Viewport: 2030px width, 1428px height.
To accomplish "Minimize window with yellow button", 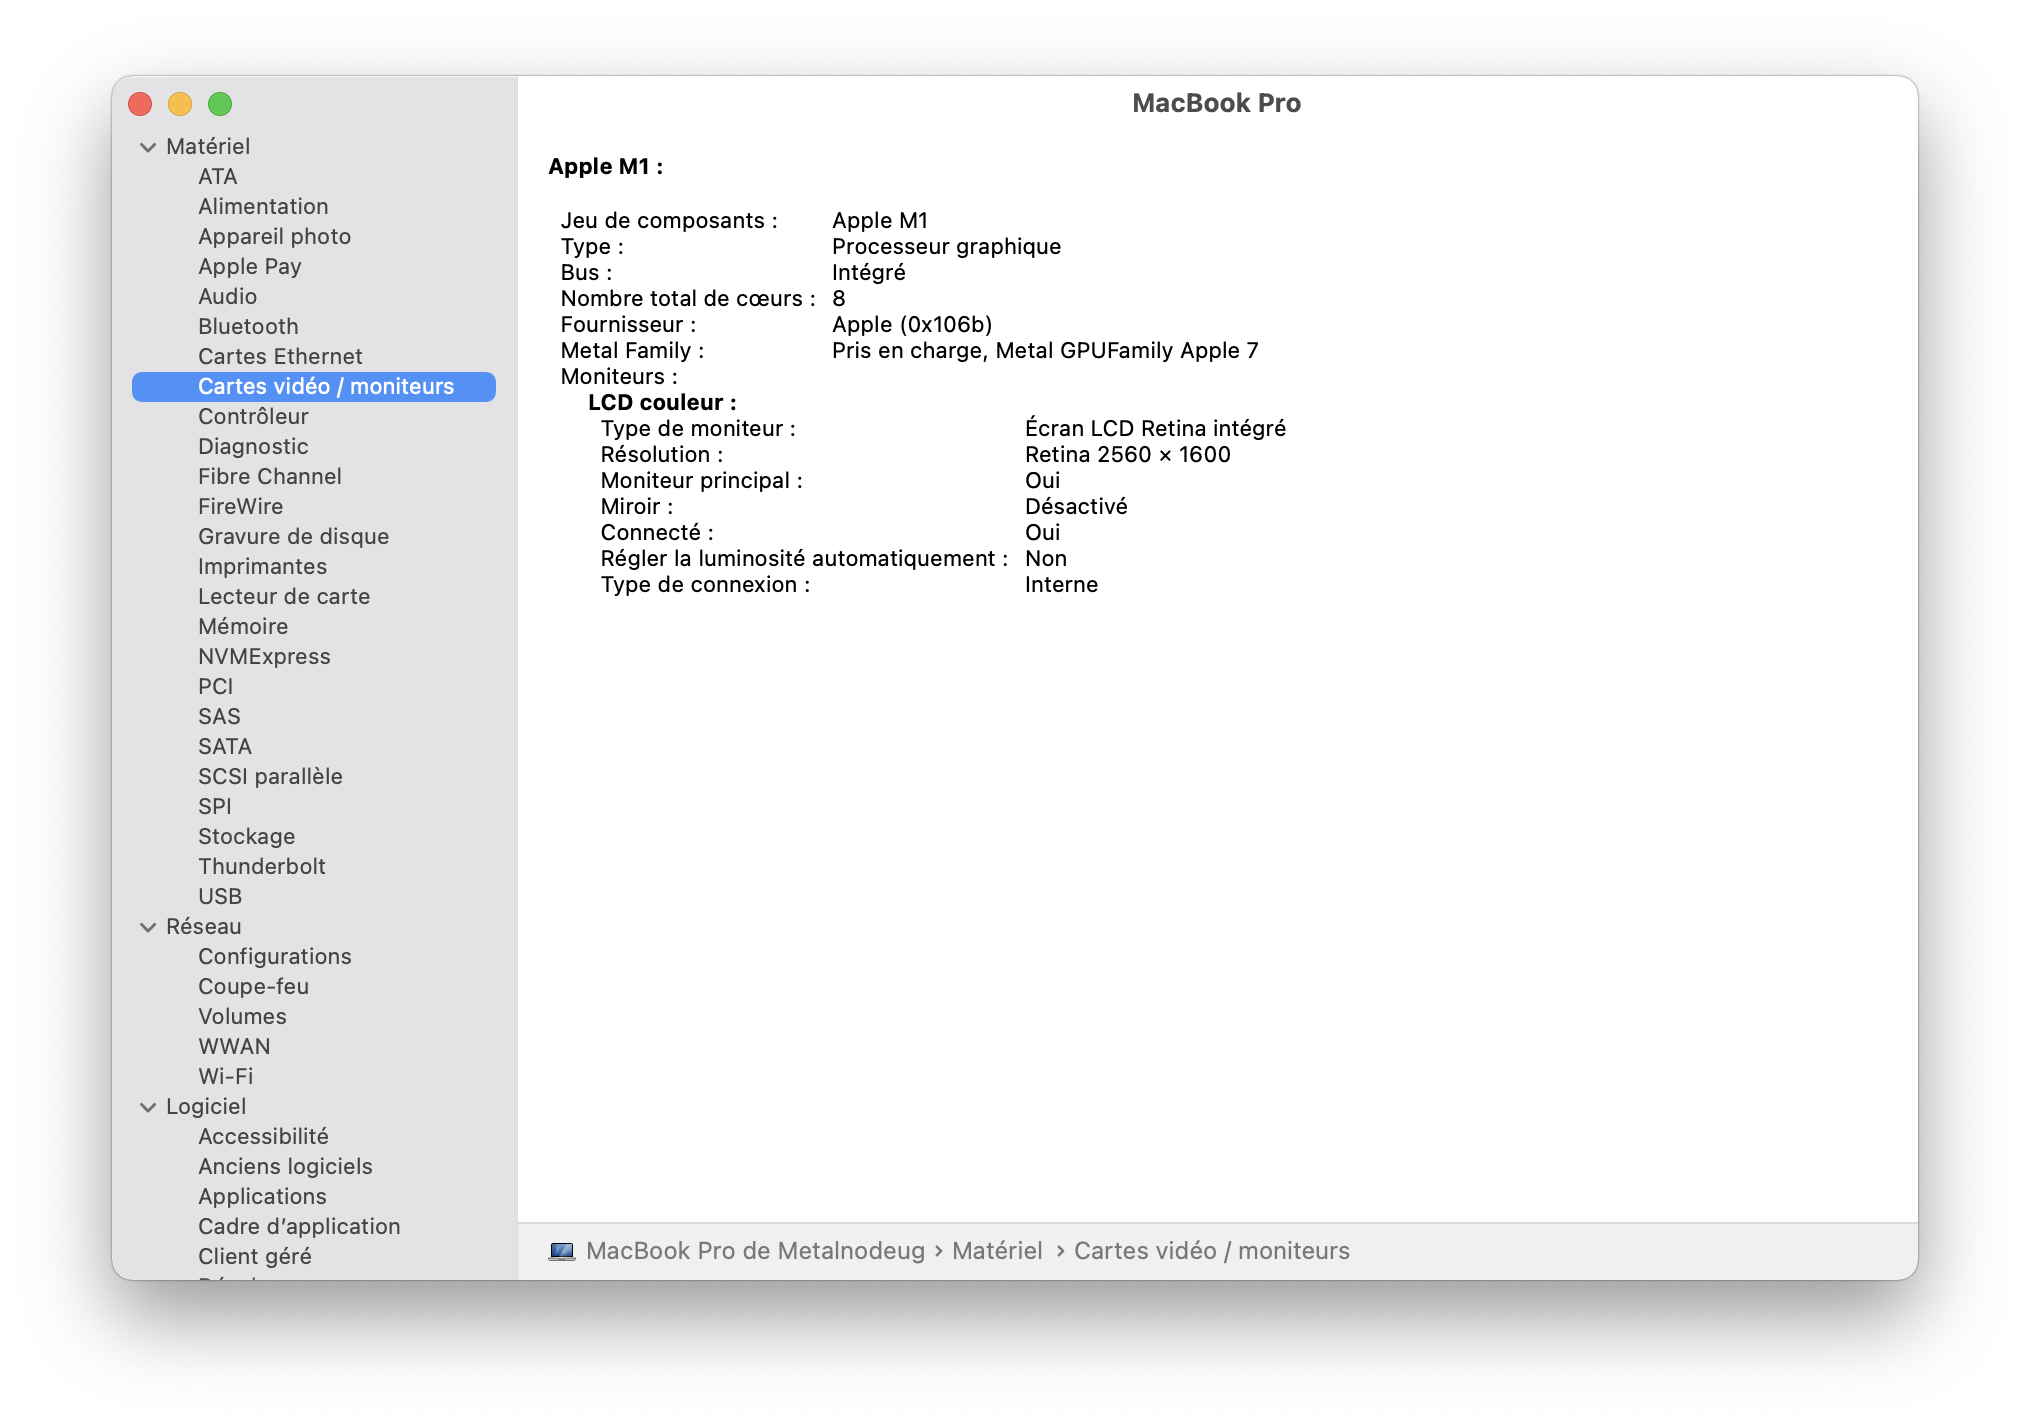I will click(x=180, y=104).
